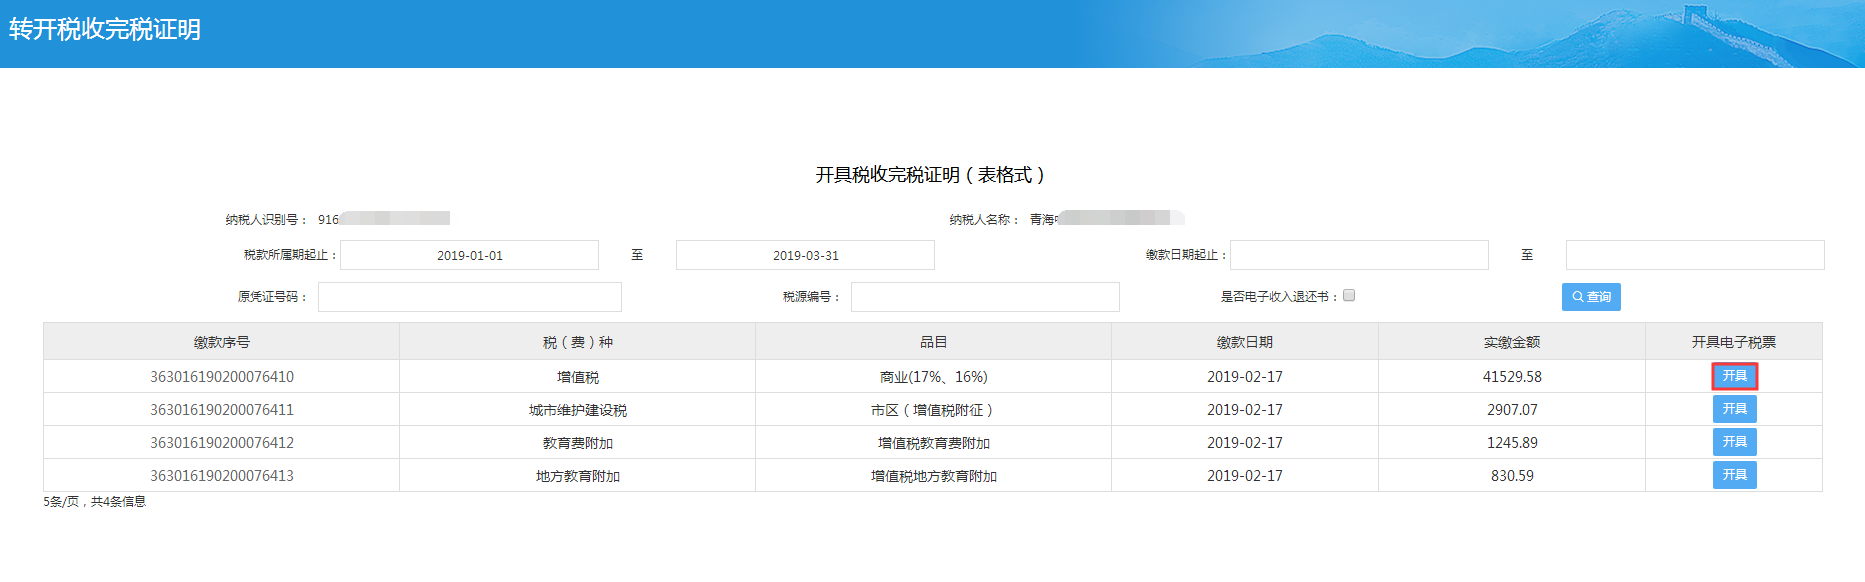Image resolution: width=1865 pixels, height=582 pixels.
Task: Click the 税款所属期 start date field 2019-01-01
Action: coord(469,255)
